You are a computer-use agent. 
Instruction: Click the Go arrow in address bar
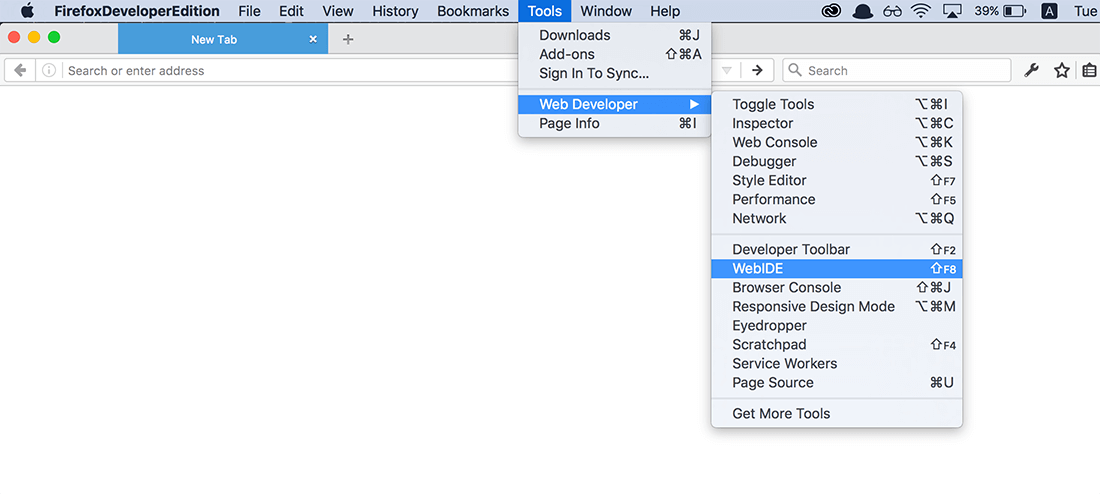757,70
